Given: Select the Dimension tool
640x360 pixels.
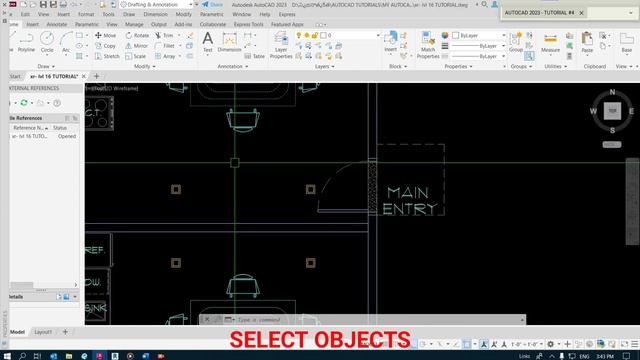Looking at the screenshot, I should coord(229,42).
